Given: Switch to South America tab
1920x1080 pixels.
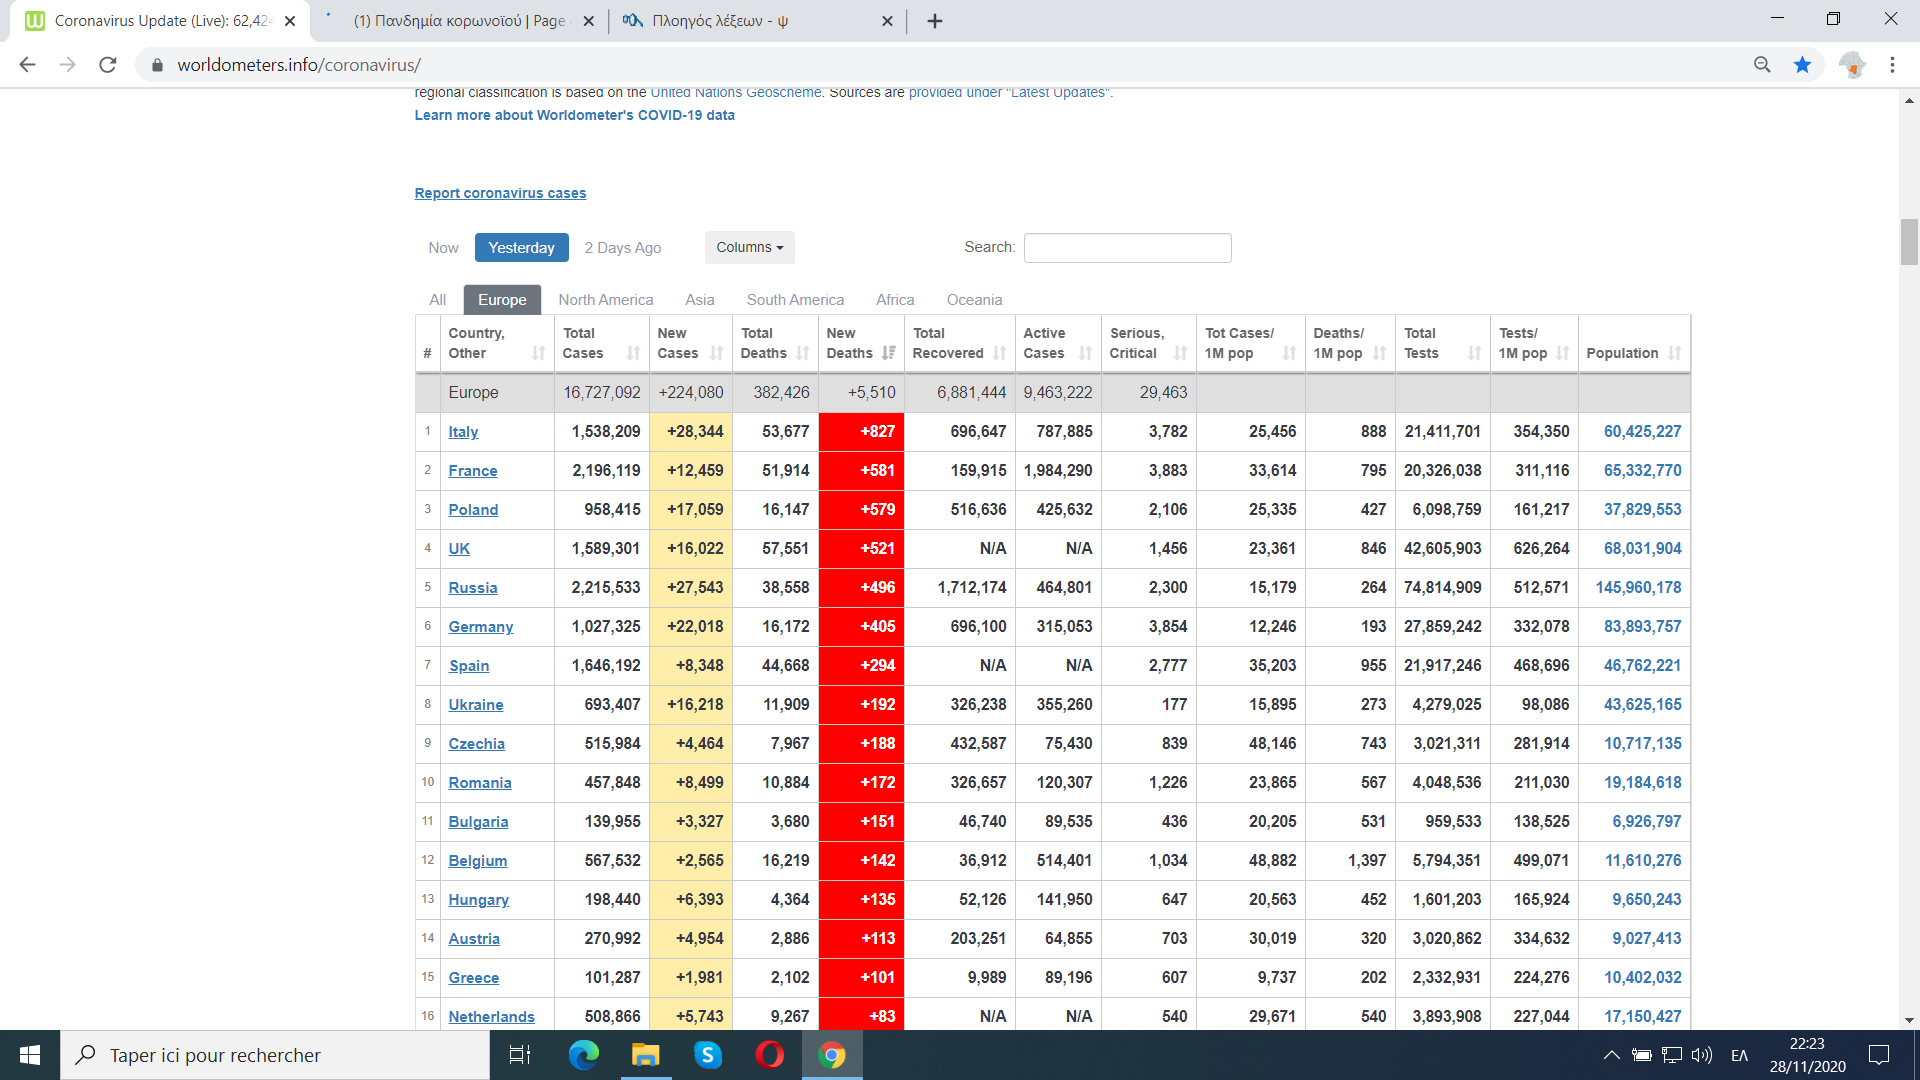Looking at the screenshot, I should pyautogui.click(x=795, y=300).
